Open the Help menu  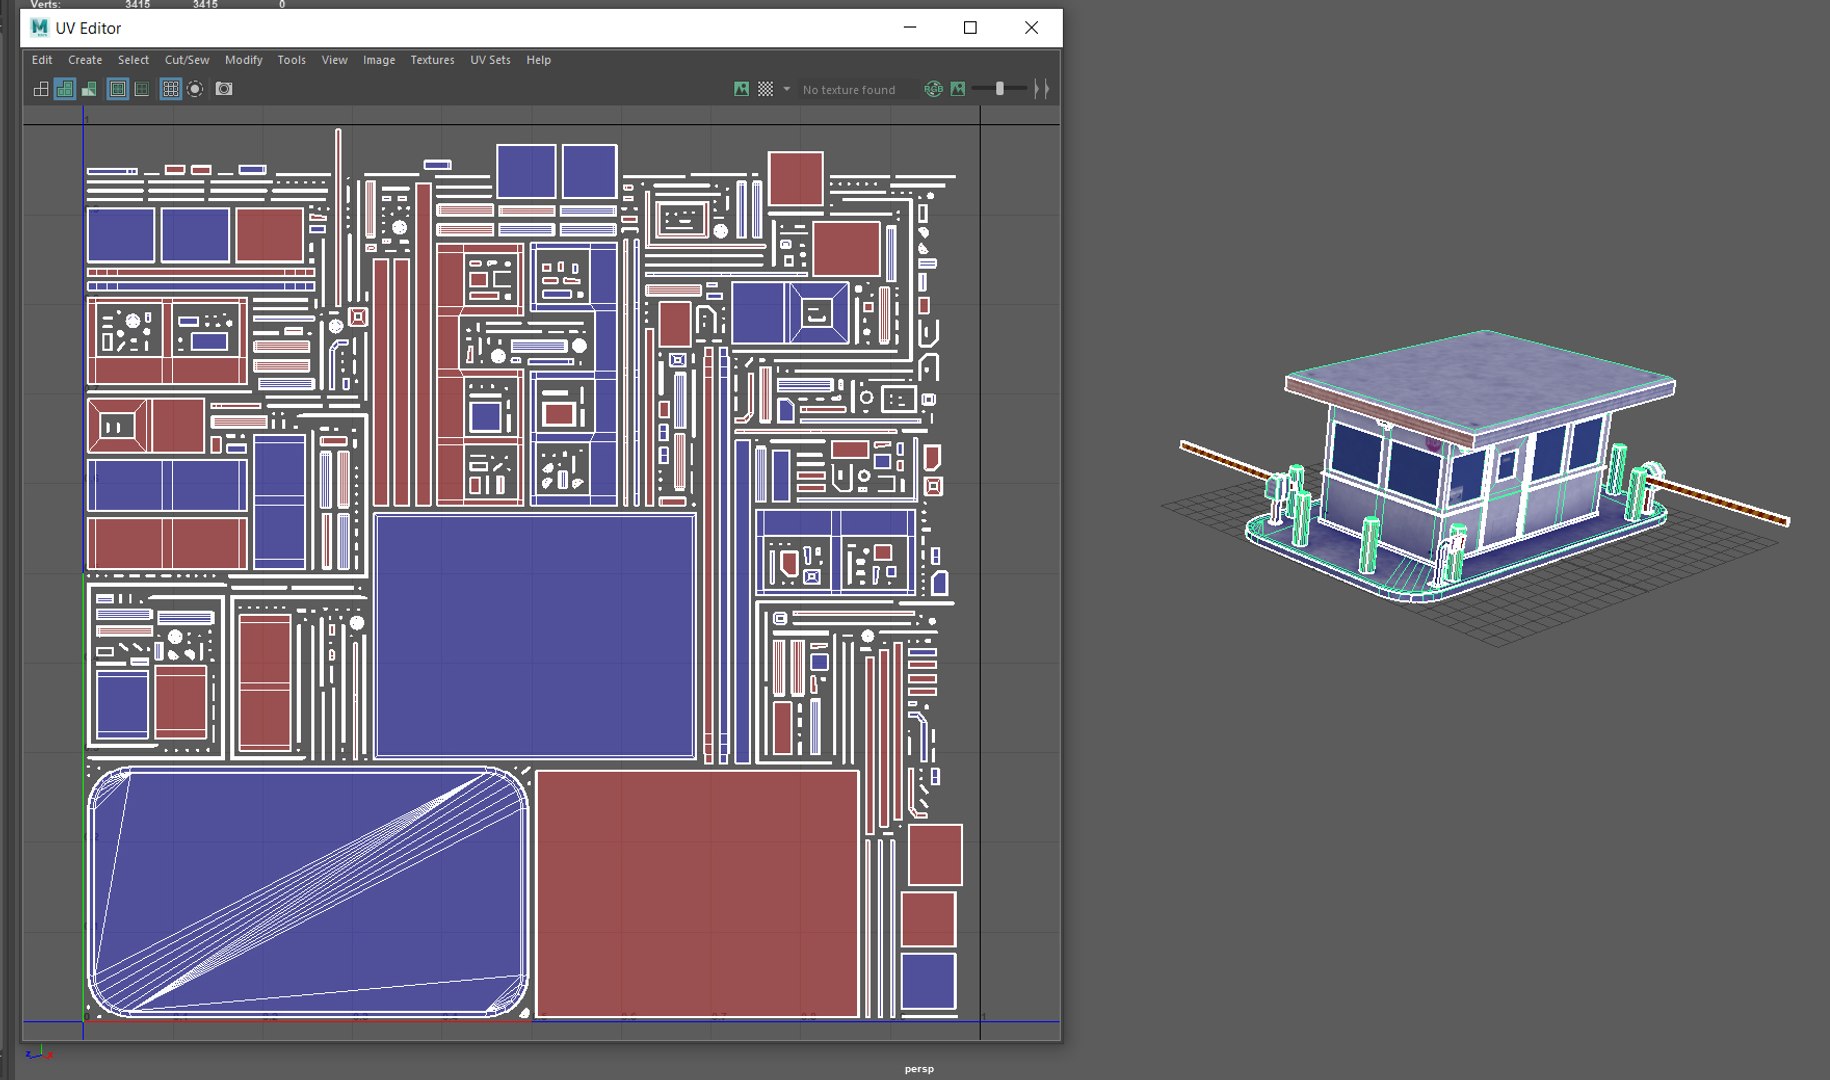[538, 60]
